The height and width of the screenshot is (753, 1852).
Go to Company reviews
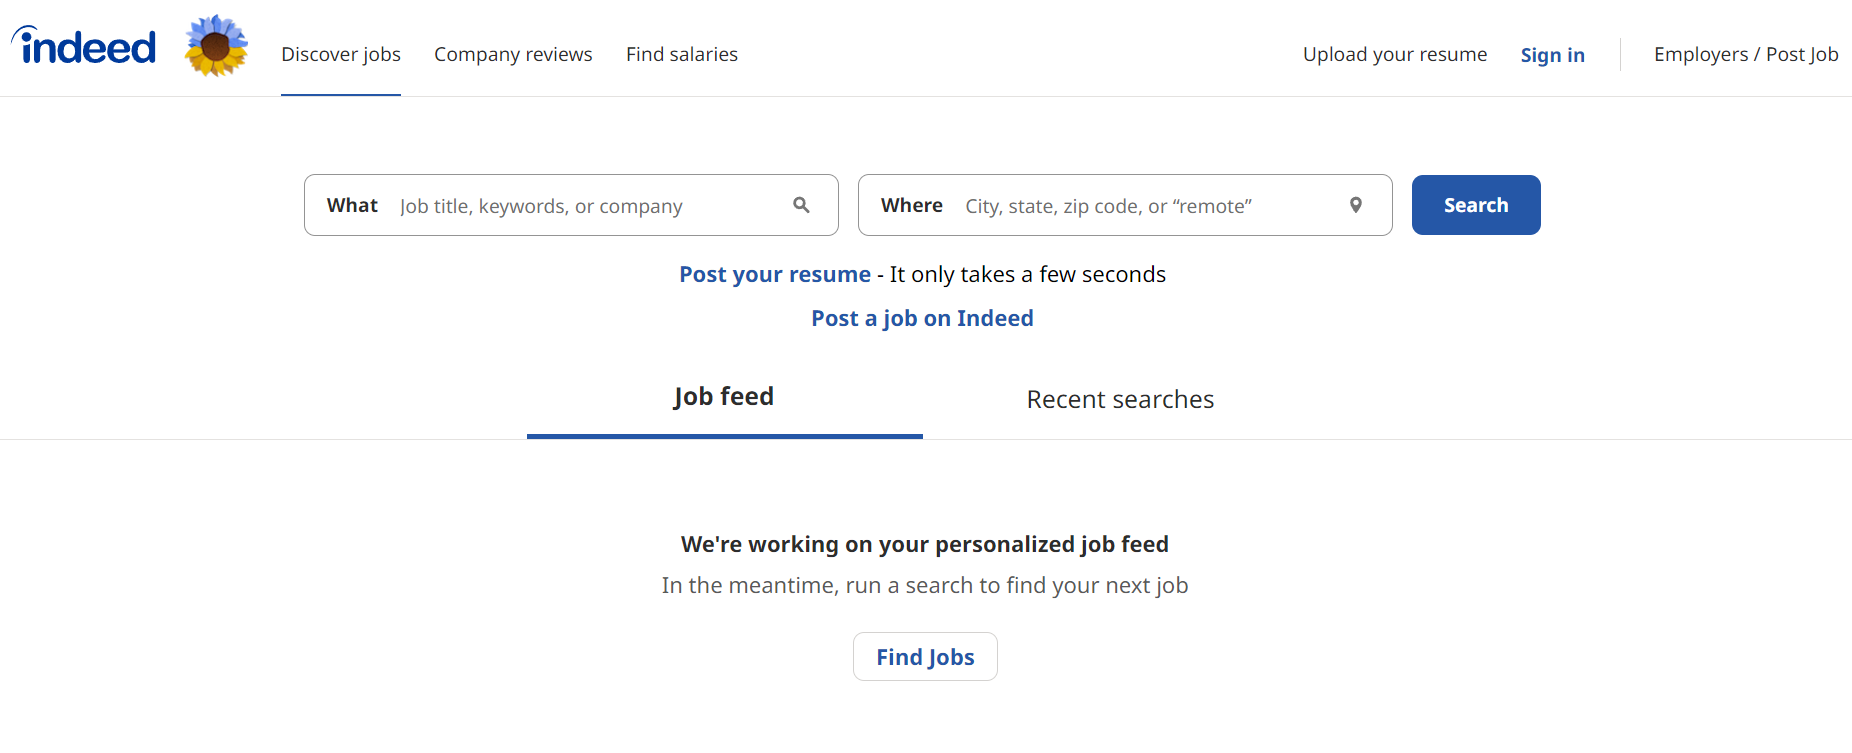click(513, 54)
